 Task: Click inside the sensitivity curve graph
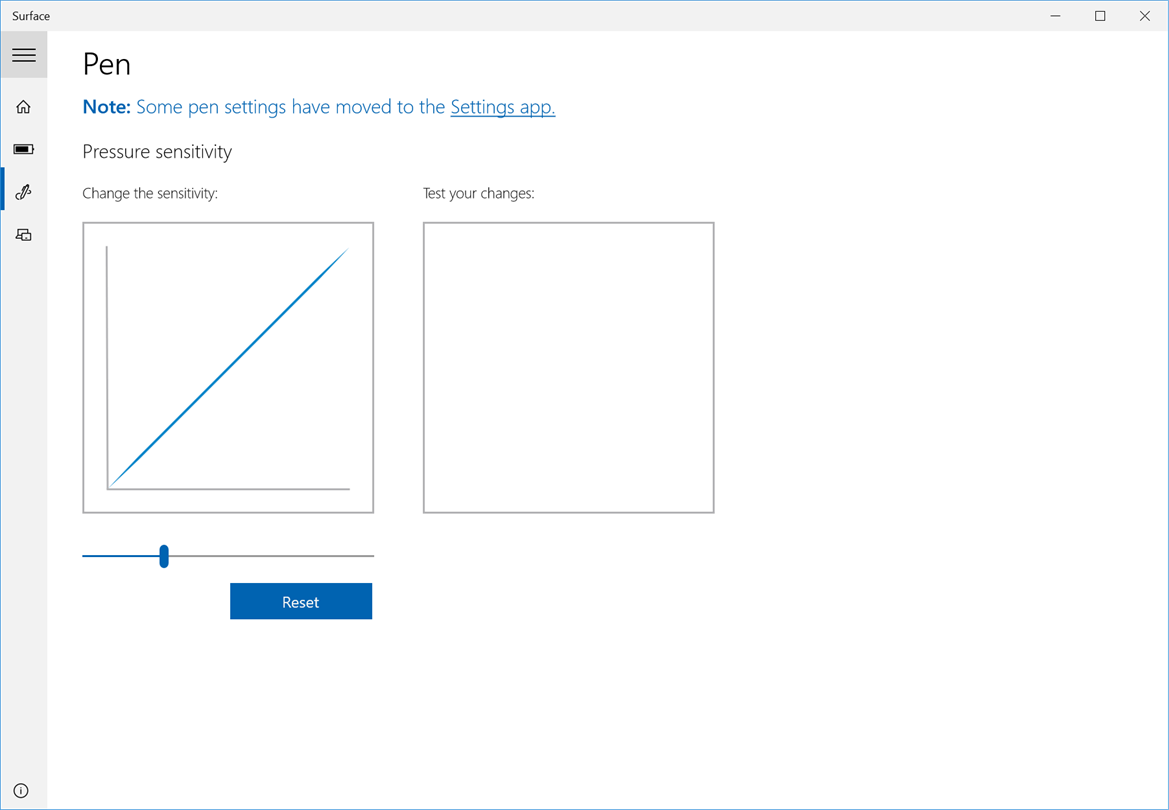click(x=228, y=368)
